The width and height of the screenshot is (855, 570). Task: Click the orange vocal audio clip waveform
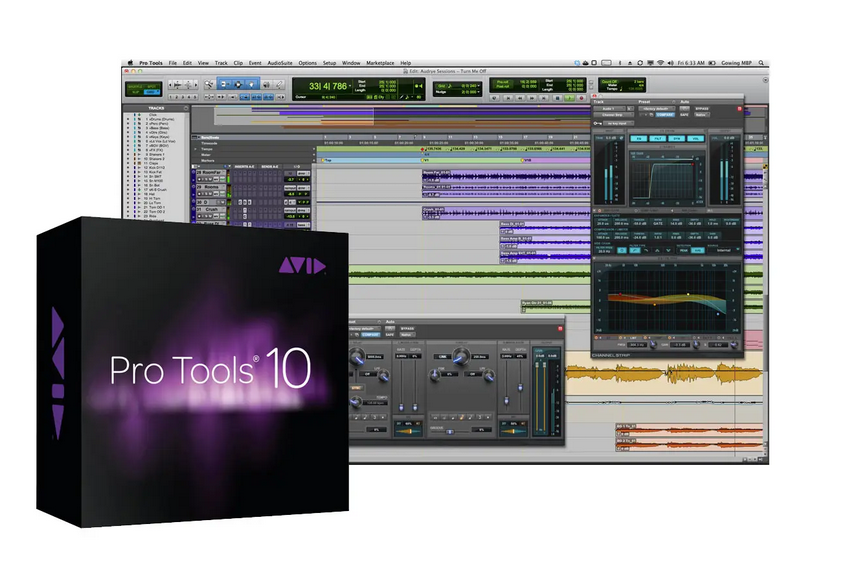pos(663,374)
